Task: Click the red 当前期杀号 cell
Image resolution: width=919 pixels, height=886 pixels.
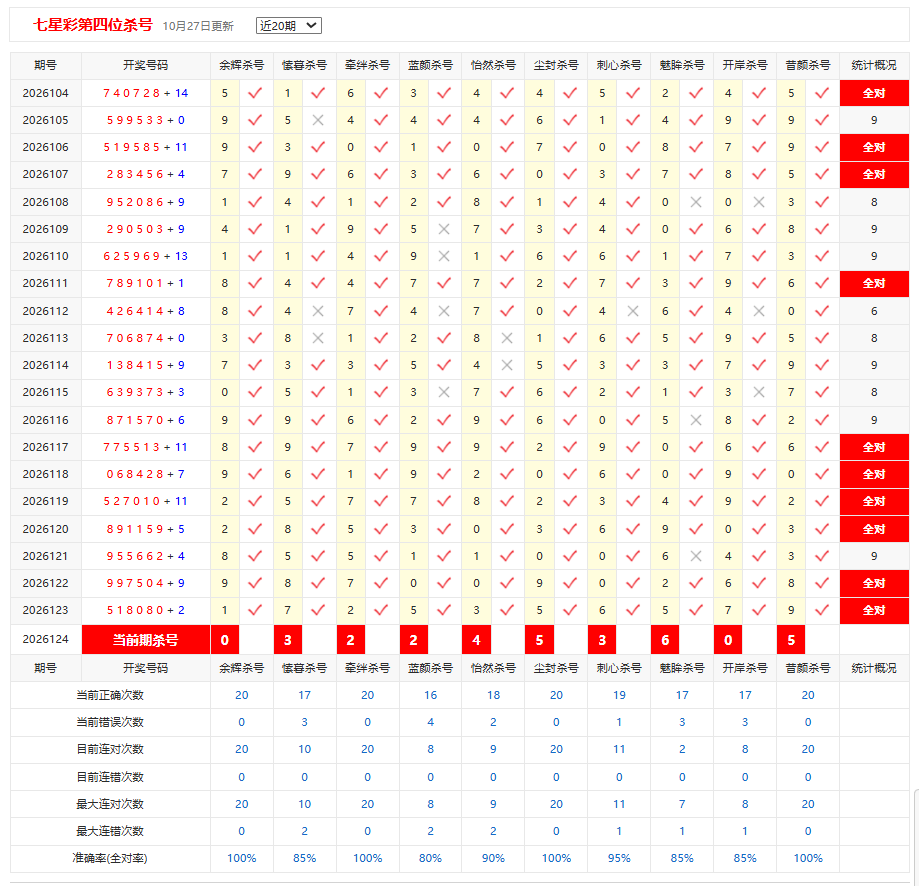Action: pyautogui.click(x=146, y=640)
